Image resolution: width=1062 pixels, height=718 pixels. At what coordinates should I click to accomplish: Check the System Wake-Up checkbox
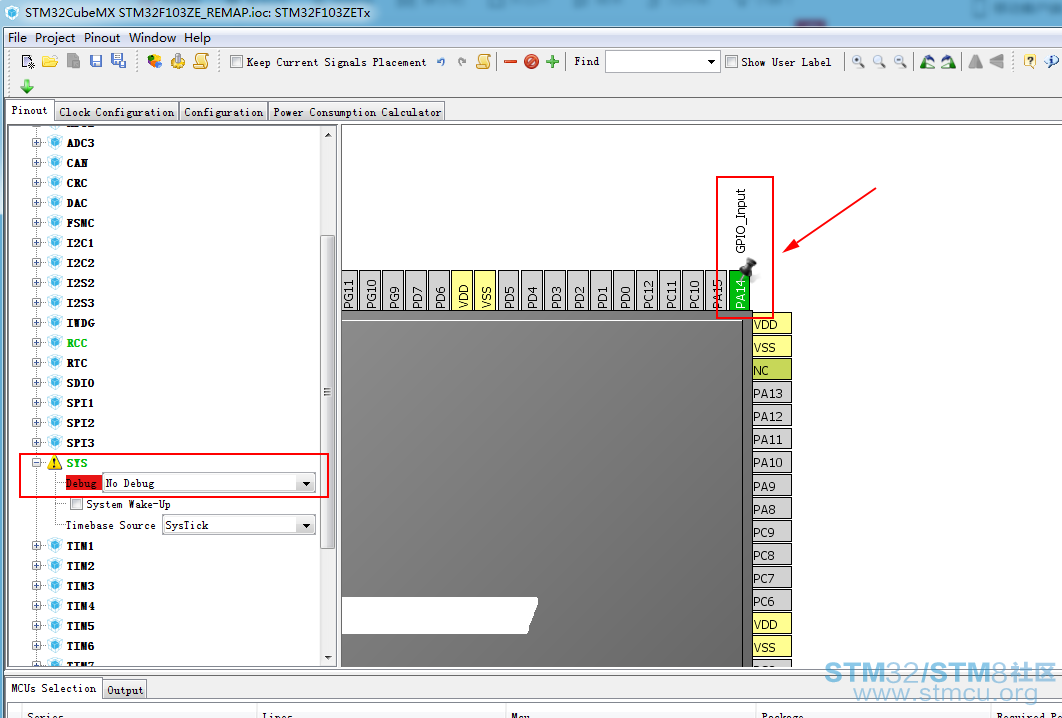77,504
